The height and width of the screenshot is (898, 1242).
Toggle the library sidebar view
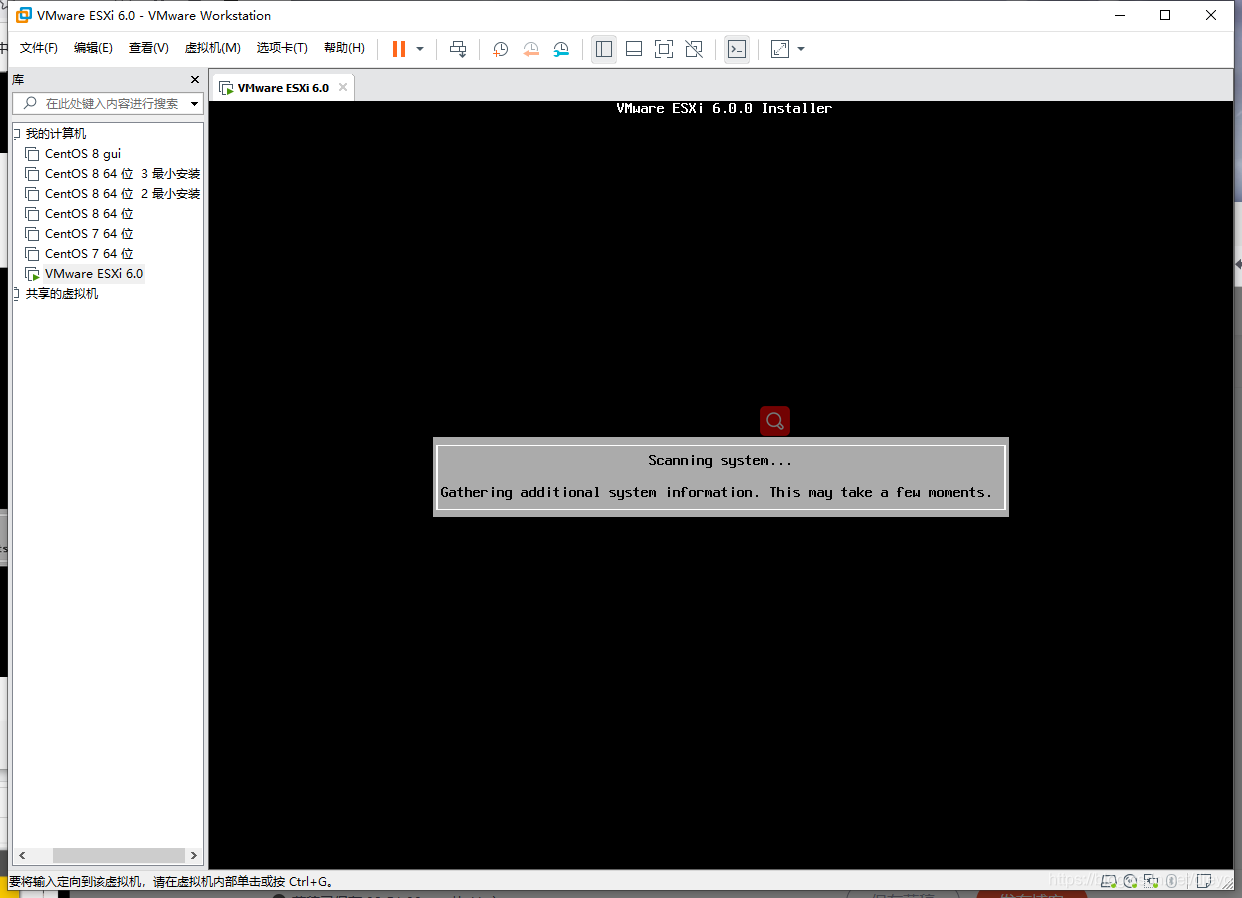pyautogui.click(x=604, y=49)
